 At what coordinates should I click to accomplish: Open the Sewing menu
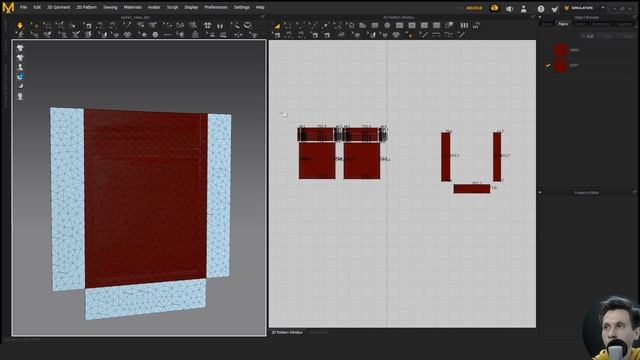110,7
